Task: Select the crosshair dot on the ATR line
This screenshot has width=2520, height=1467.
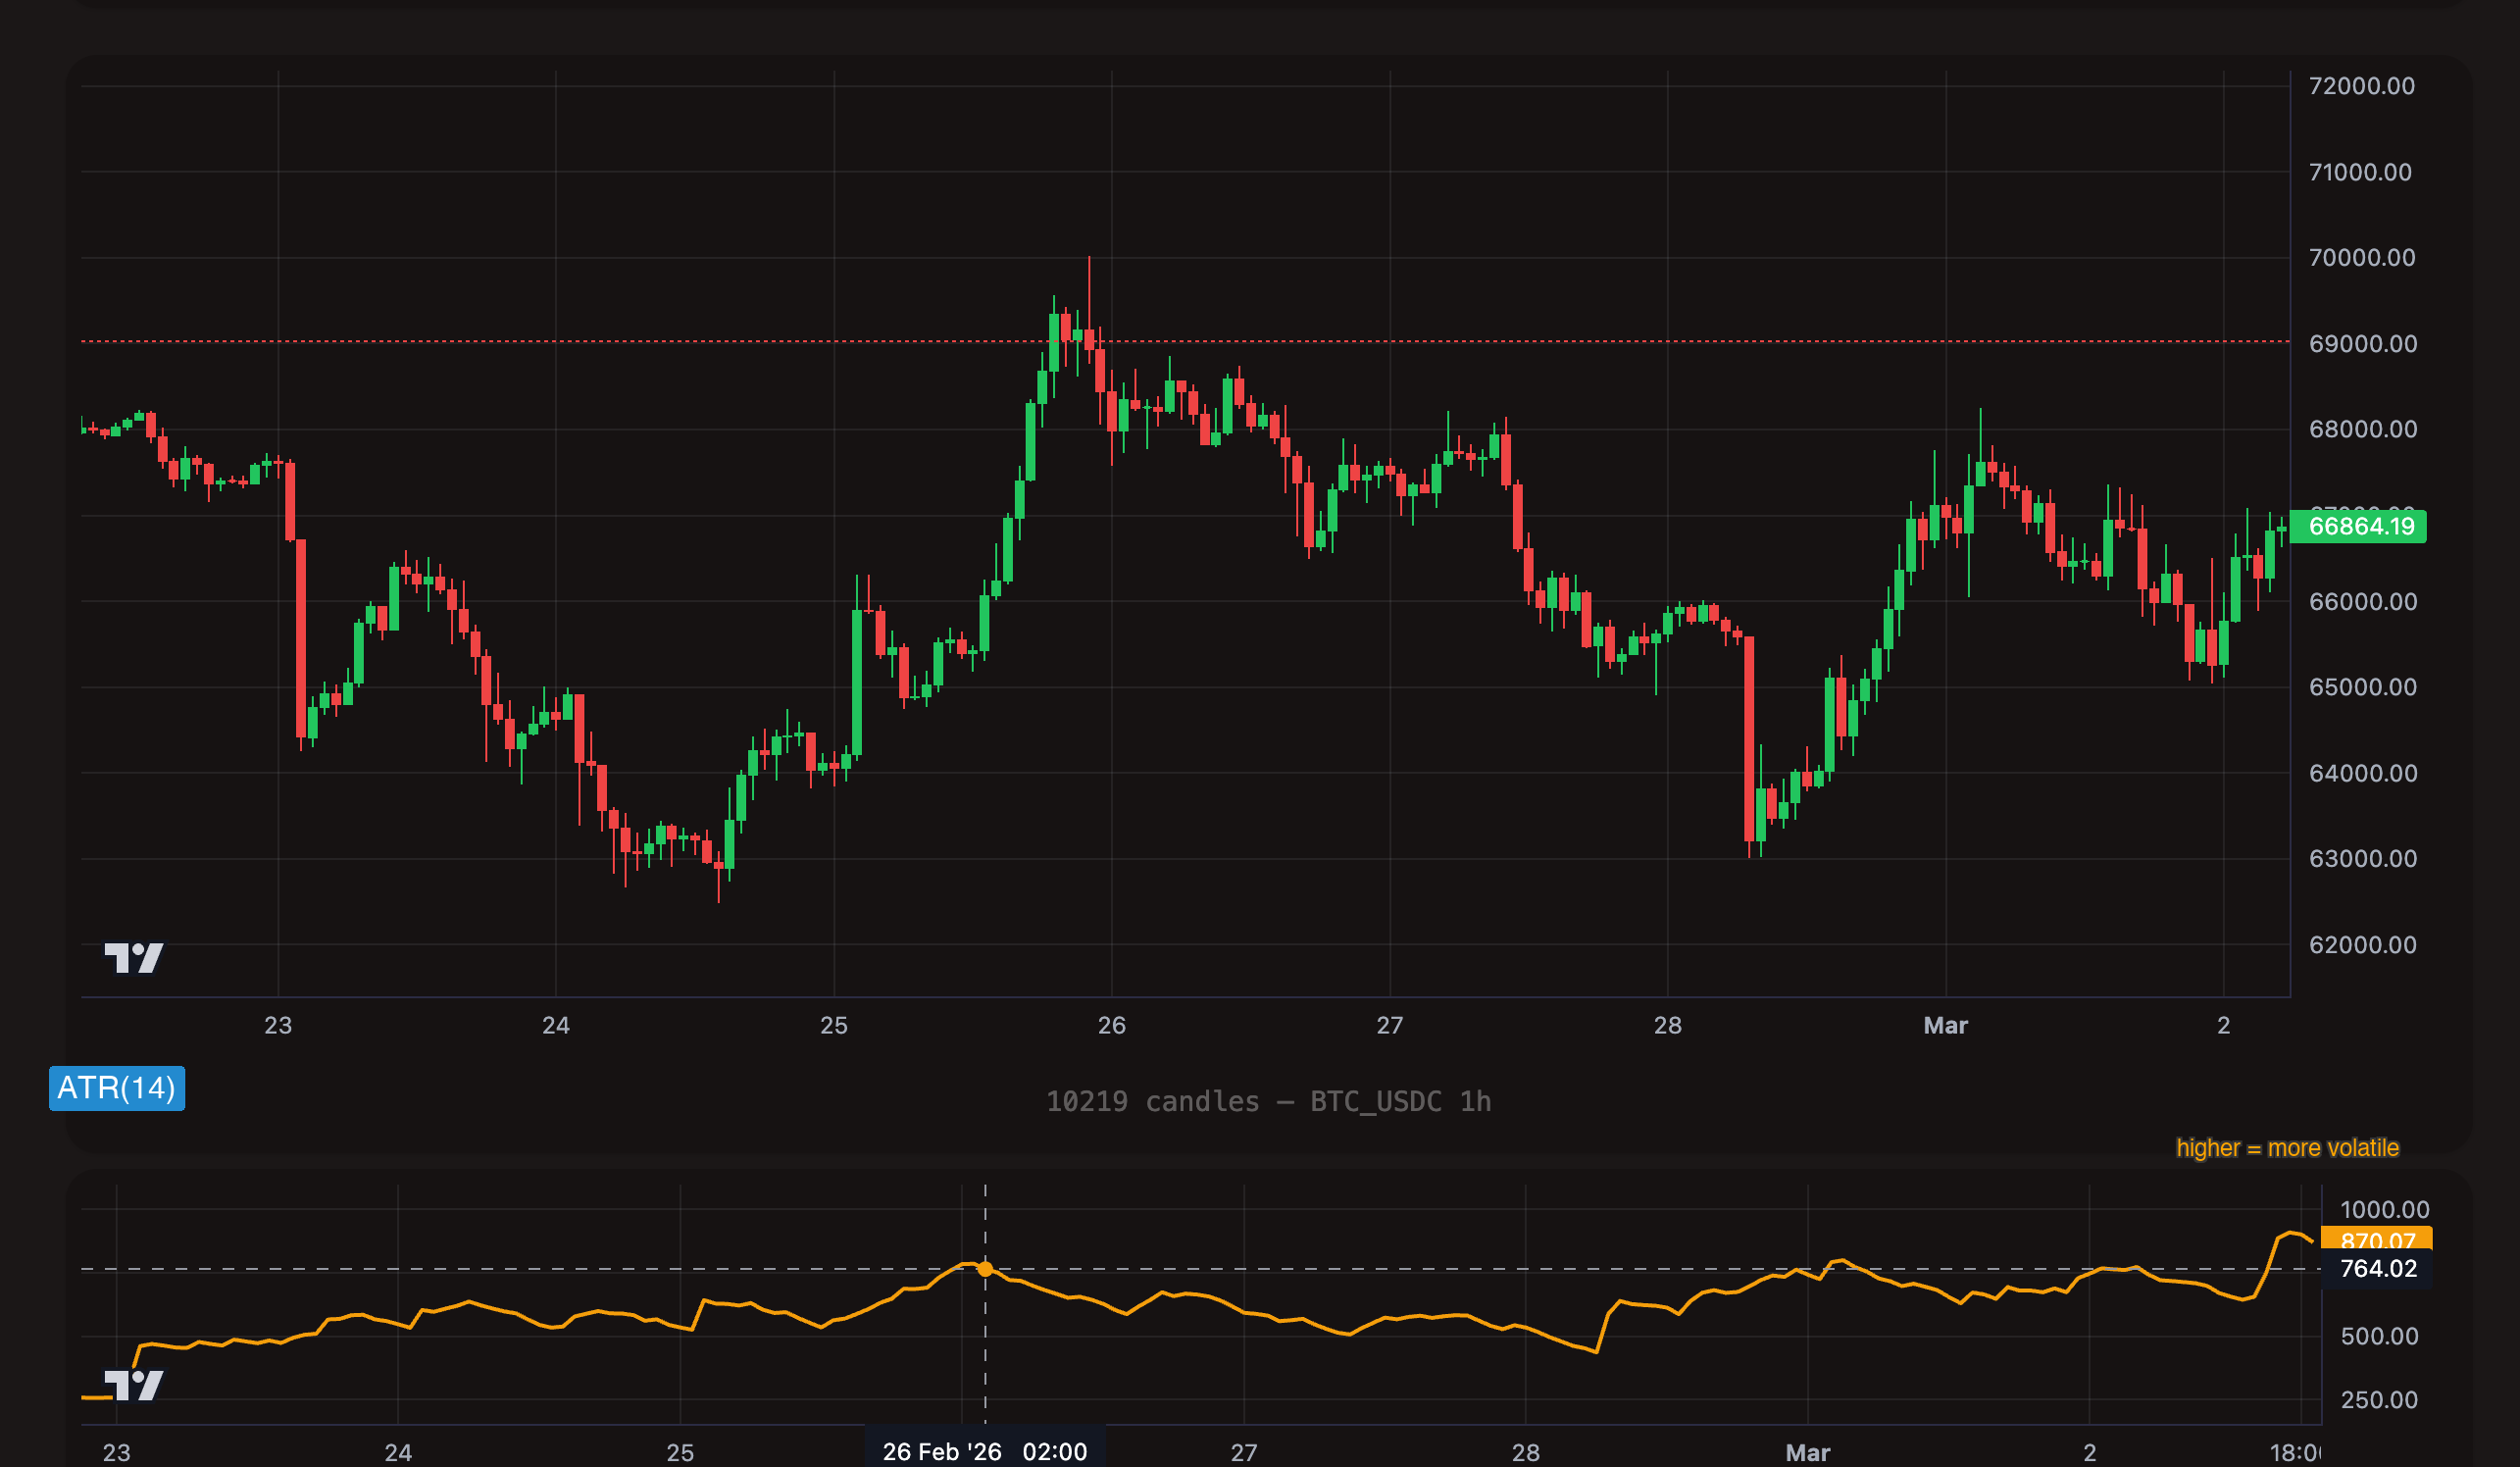Action: [986, 1268]
